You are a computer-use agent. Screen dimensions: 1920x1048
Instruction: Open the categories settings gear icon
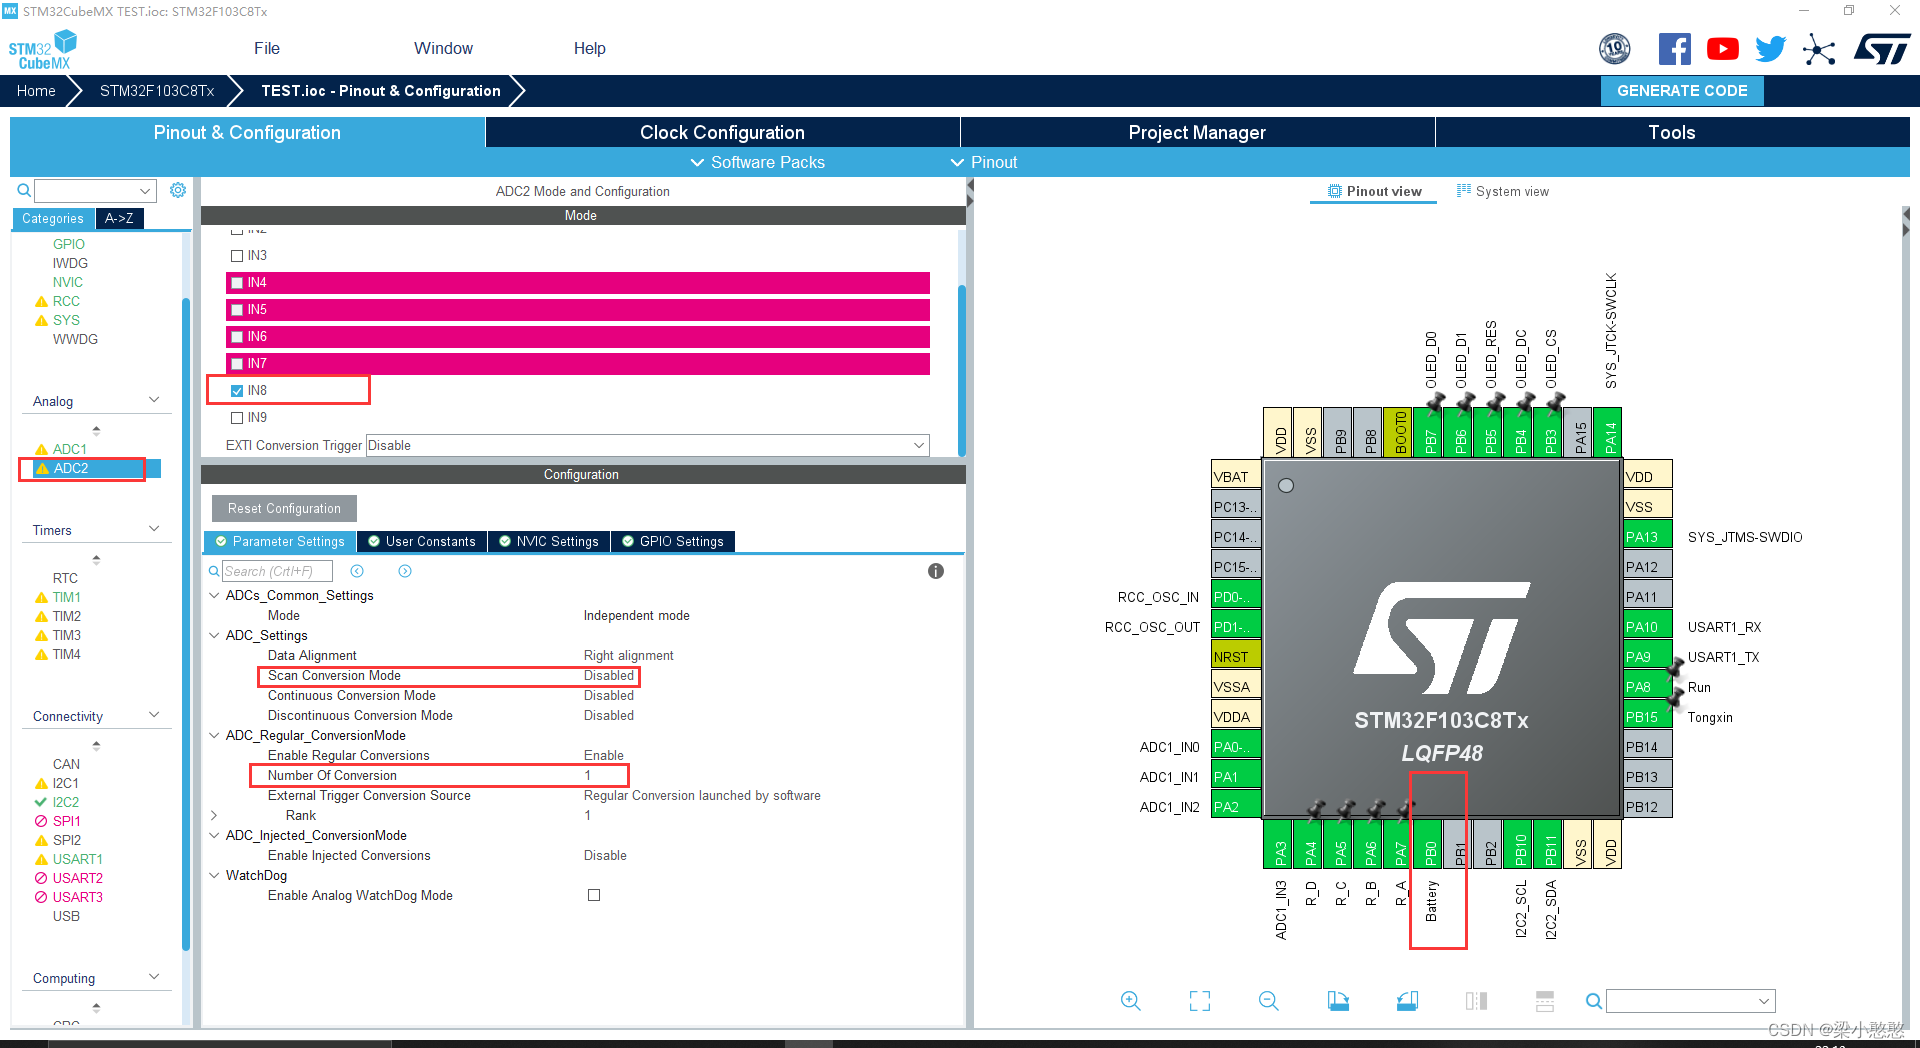pos(178,190)
